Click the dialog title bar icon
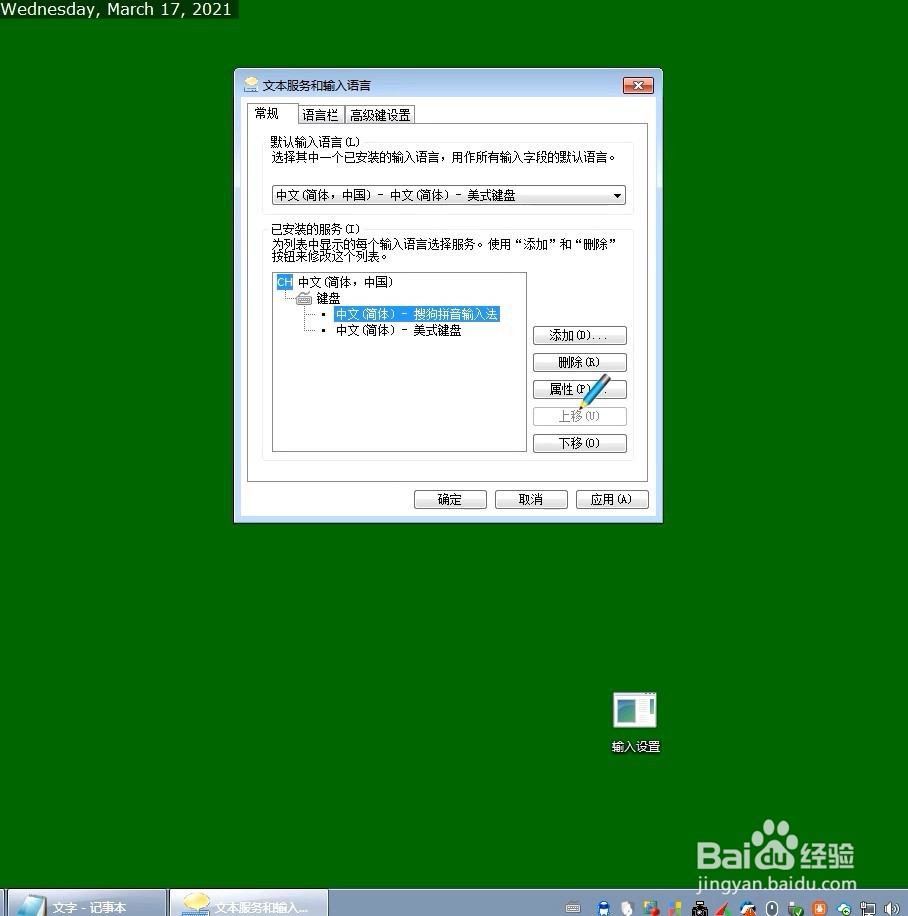908x916 pixels. click(x=251, y=85)
